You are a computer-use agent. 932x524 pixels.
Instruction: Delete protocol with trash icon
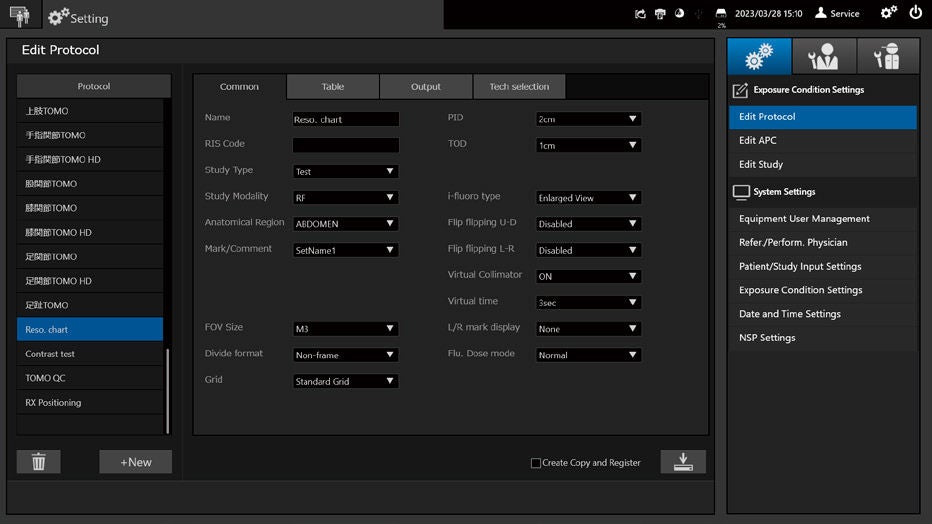point(39,462)
